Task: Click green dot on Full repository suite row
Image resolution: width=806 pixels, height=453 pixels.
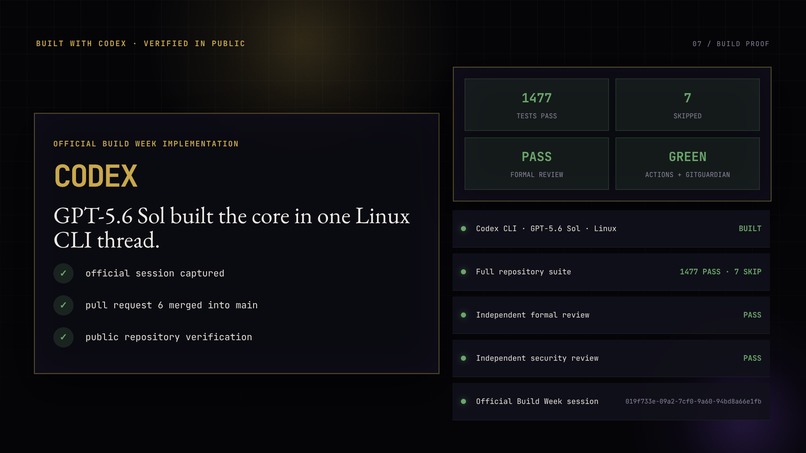Action: point(464,271)
